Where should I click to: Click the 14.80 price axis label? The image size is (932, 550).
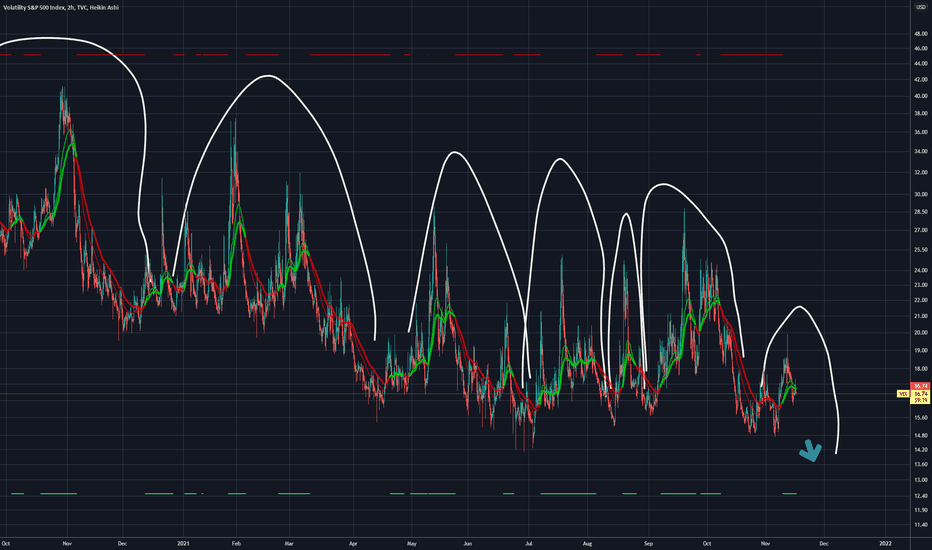pyautogui.click(x=921, y=435)
